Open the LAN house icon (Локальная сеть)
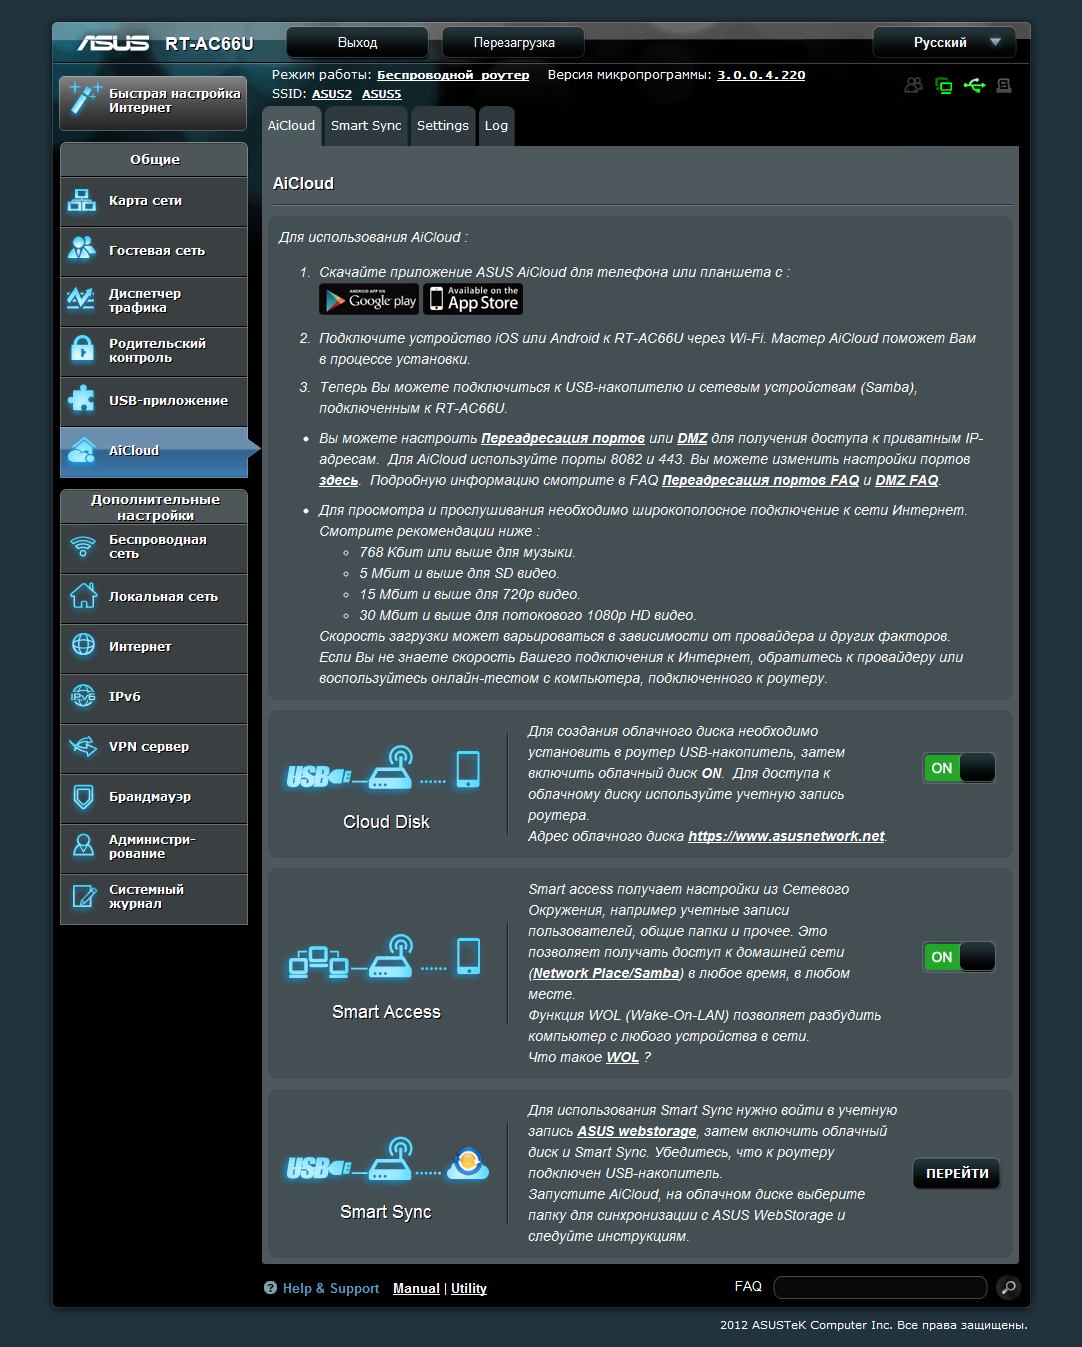Viewport: 1082px width, 1347px height. pos(83,595)
